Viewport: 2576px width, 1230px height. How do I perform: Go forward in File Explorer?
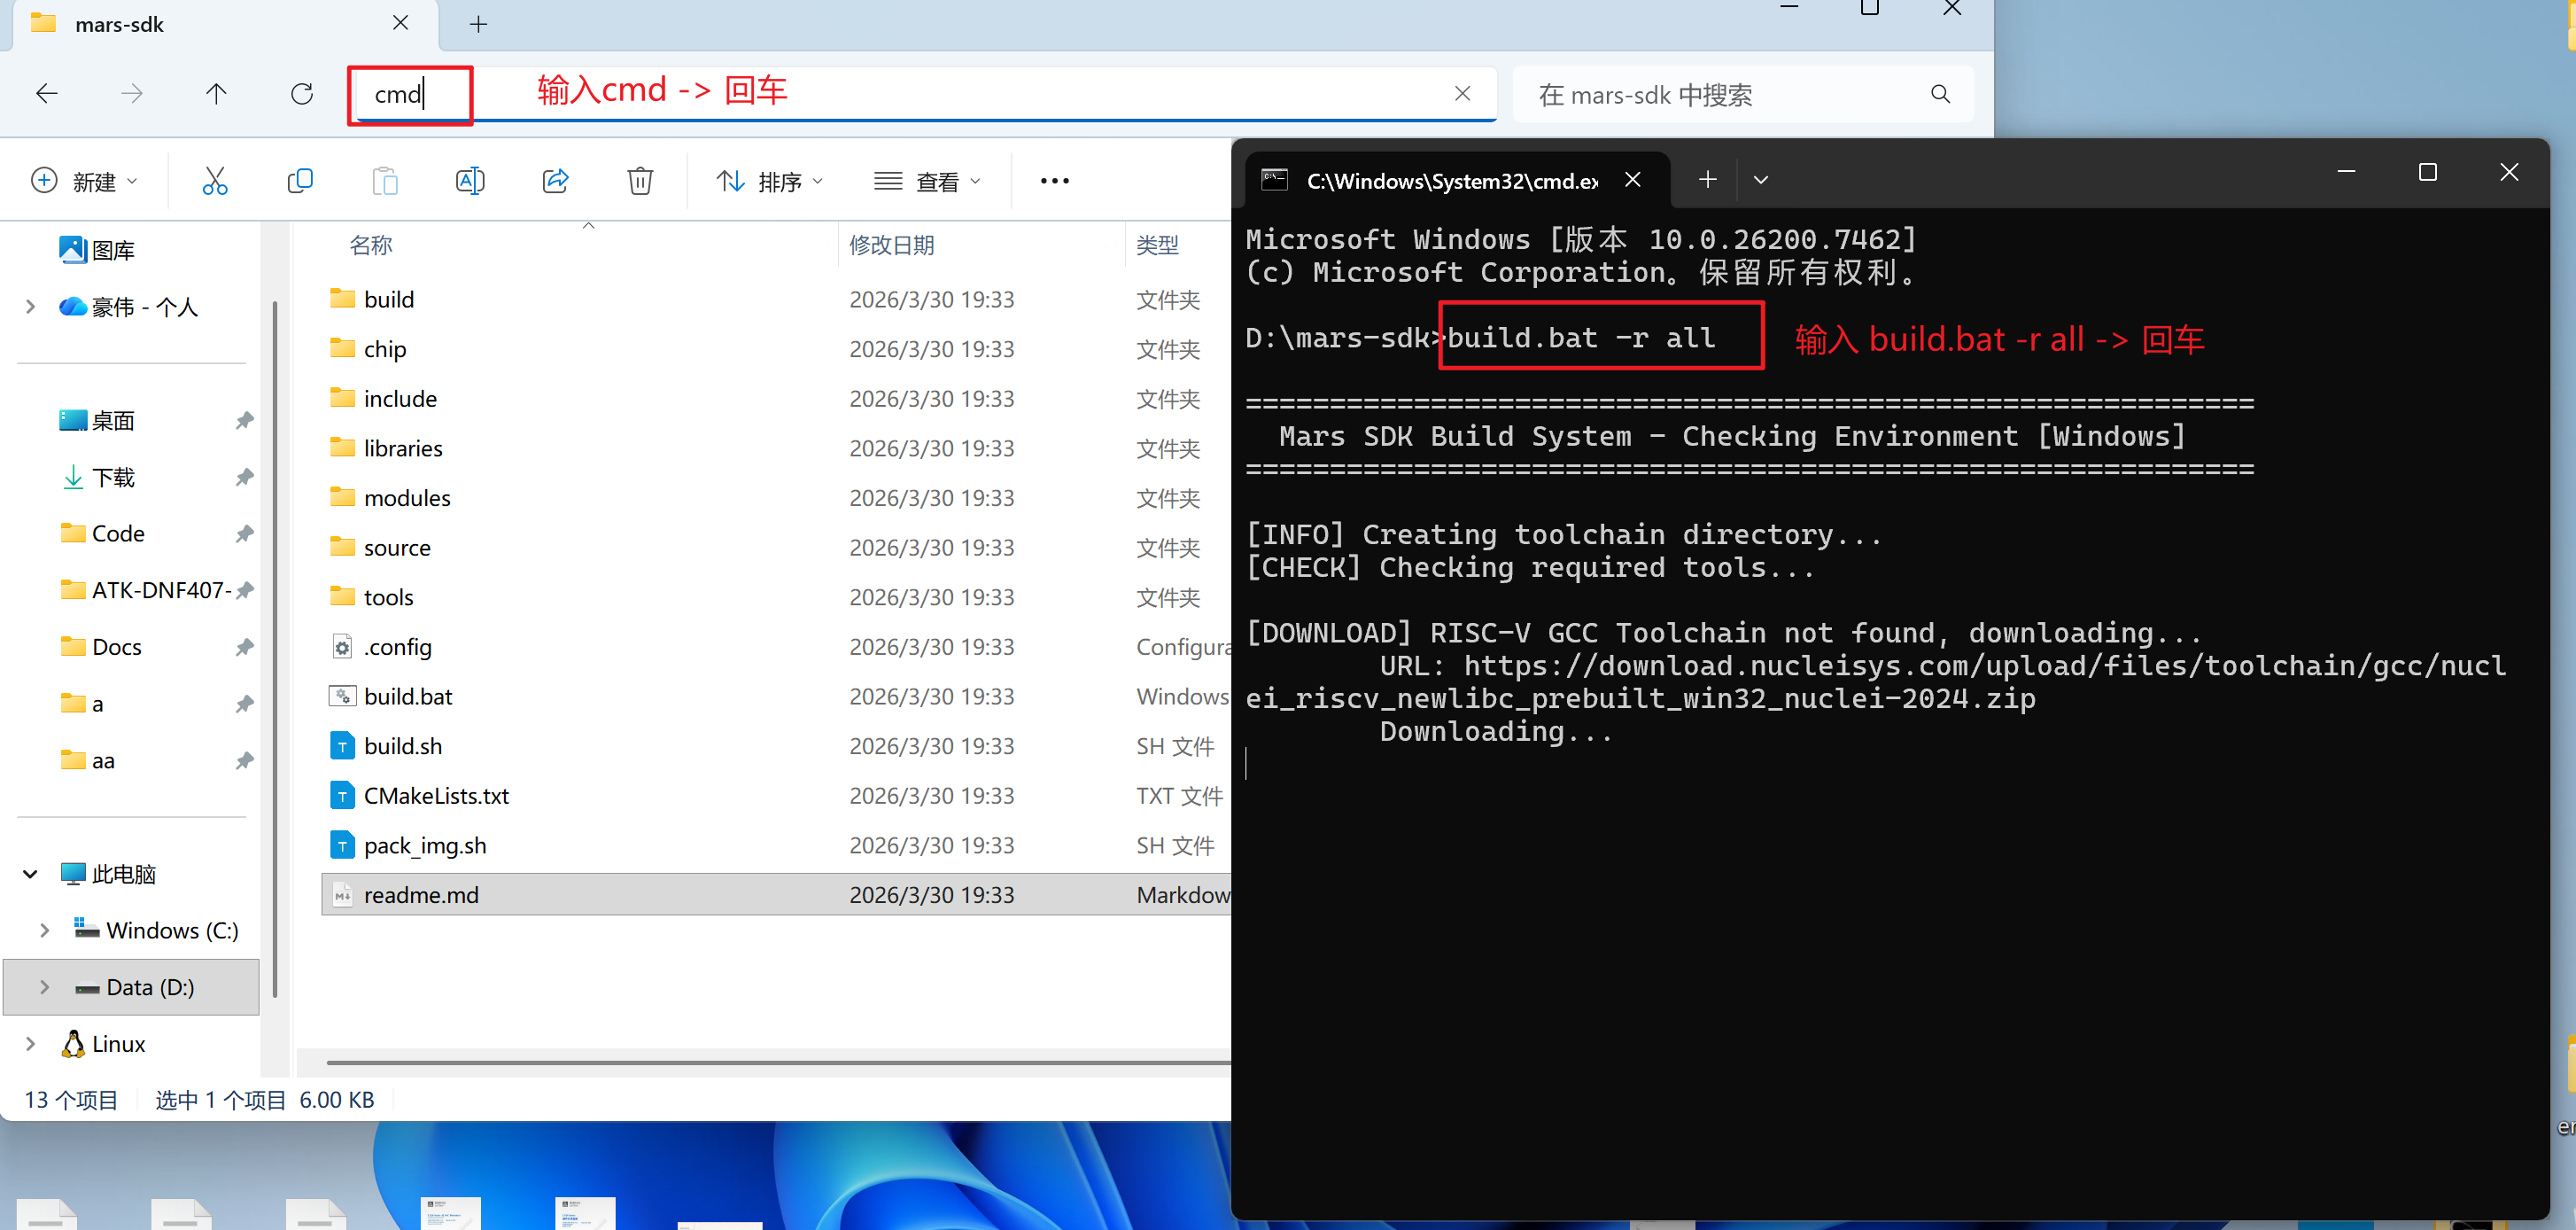[x=132, y=94]
